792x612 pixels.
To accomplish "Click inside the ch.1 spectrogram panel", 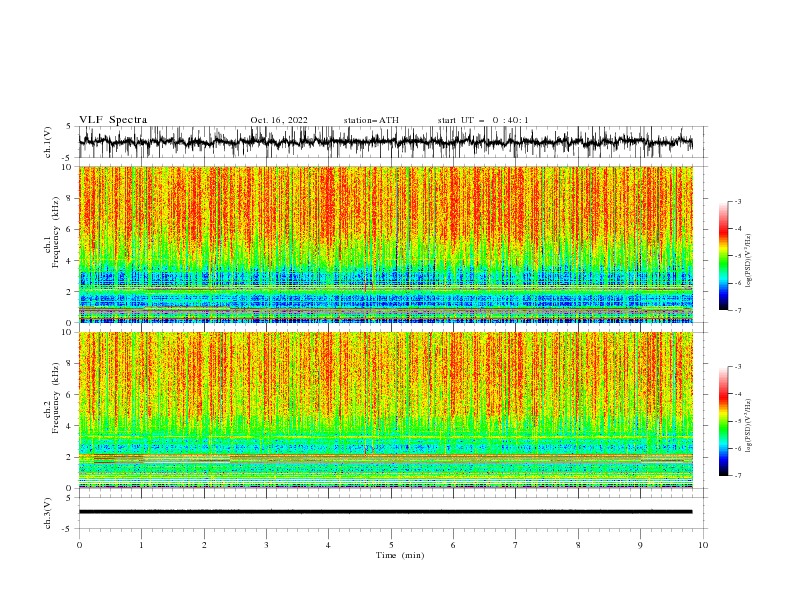I will pyautogui.click(x=386, y=244).
